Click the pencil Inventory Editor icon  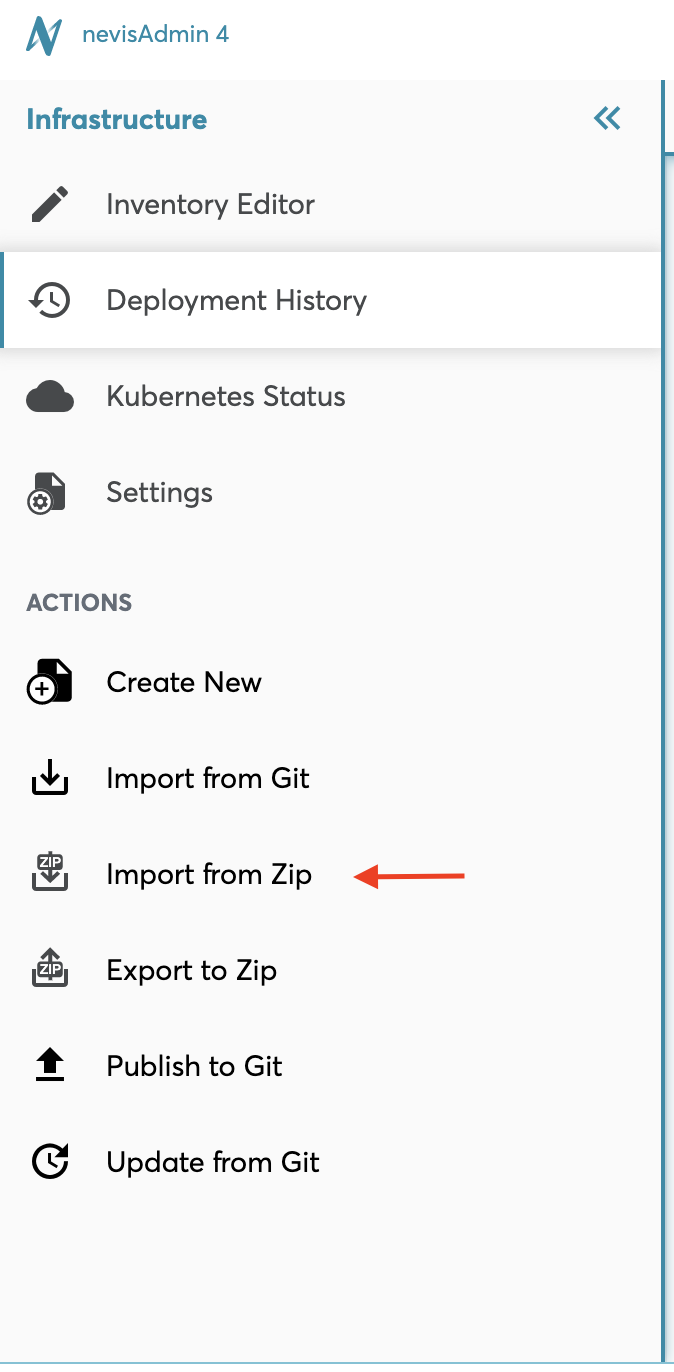[49, 205]
